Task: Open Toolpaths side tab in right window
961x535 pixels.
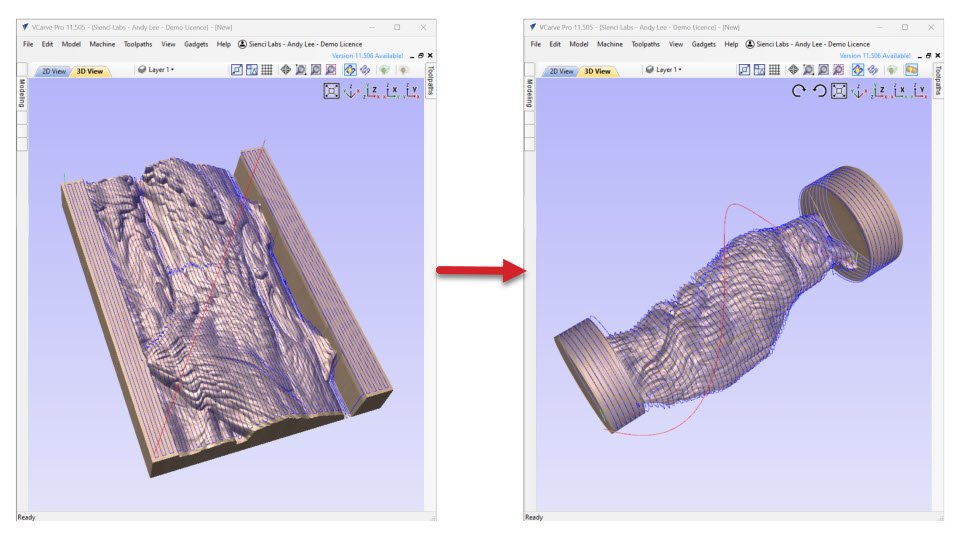Action: pyautogui.click(x=938, y=81)
